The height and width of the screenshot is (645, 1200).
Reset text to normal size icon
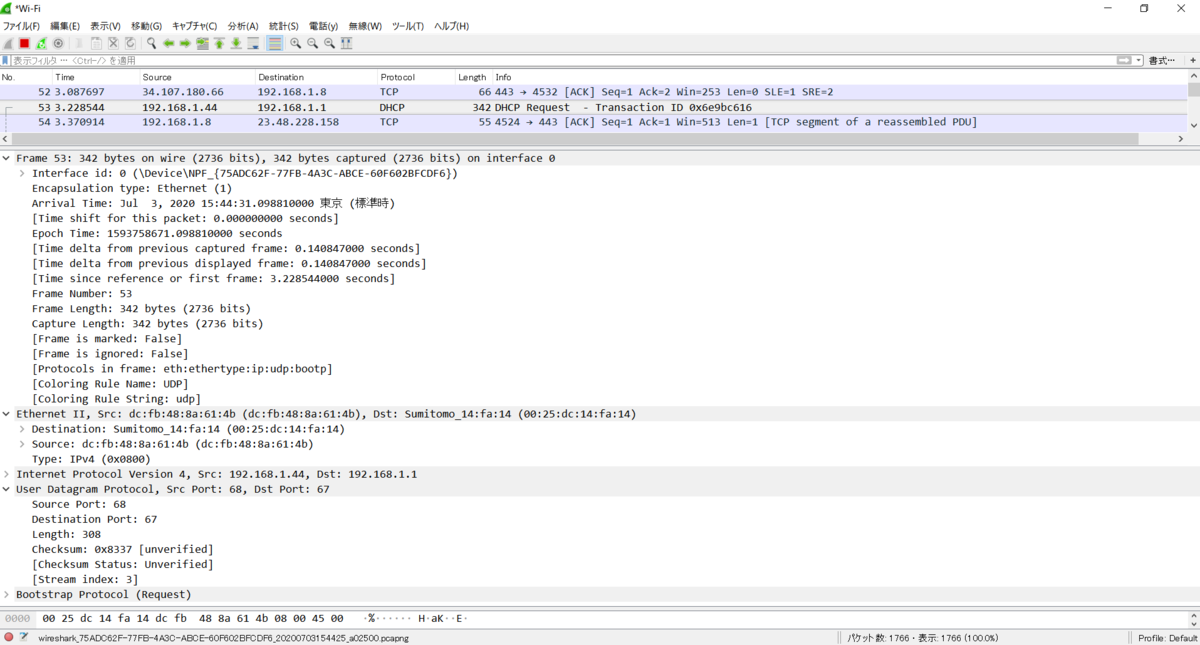tap(329, 43)
